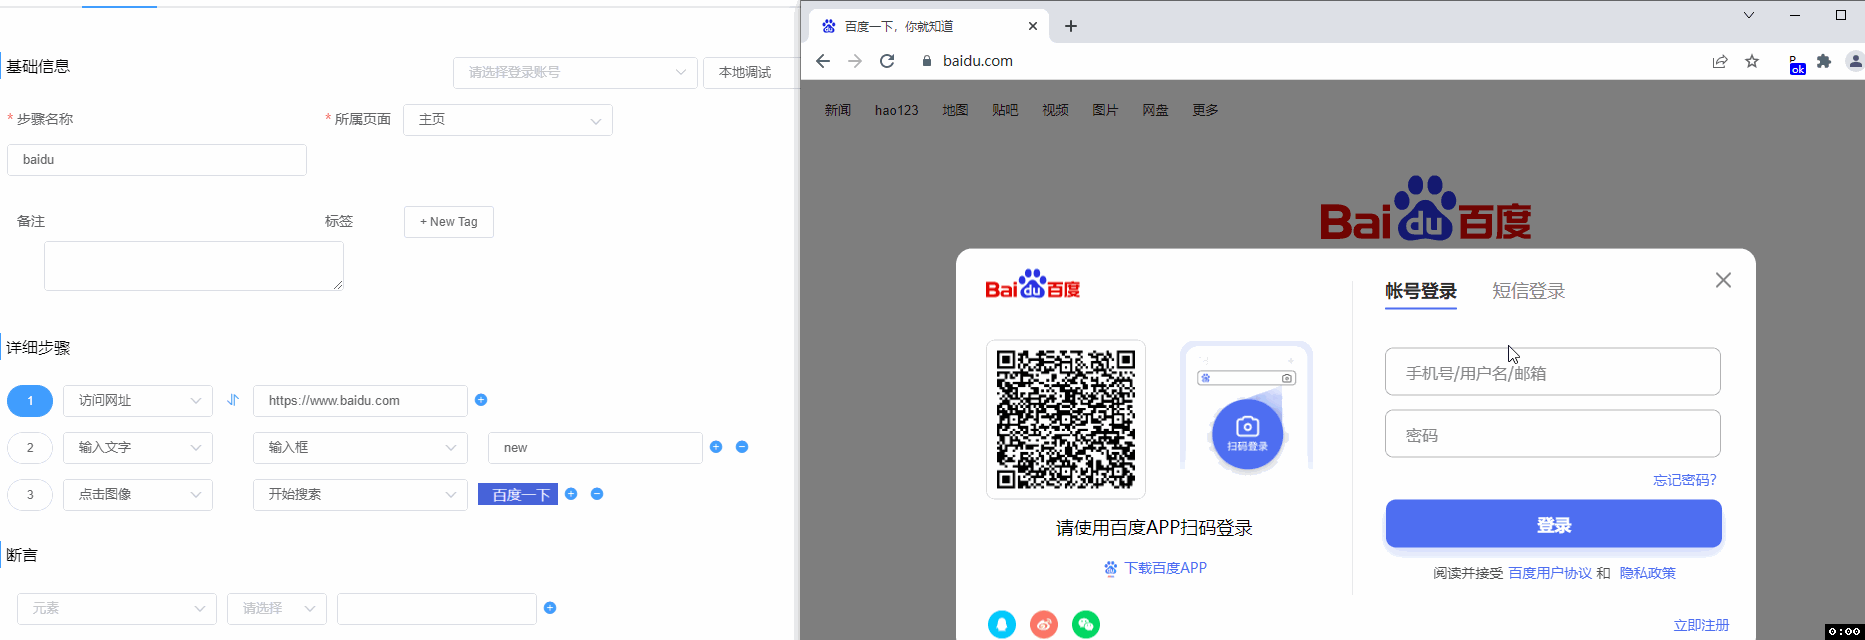Click the 扫码登录 camera icon
The width and height of the screenshot is (1865, 640).
pyautogui.click(x=1247, y=433)
